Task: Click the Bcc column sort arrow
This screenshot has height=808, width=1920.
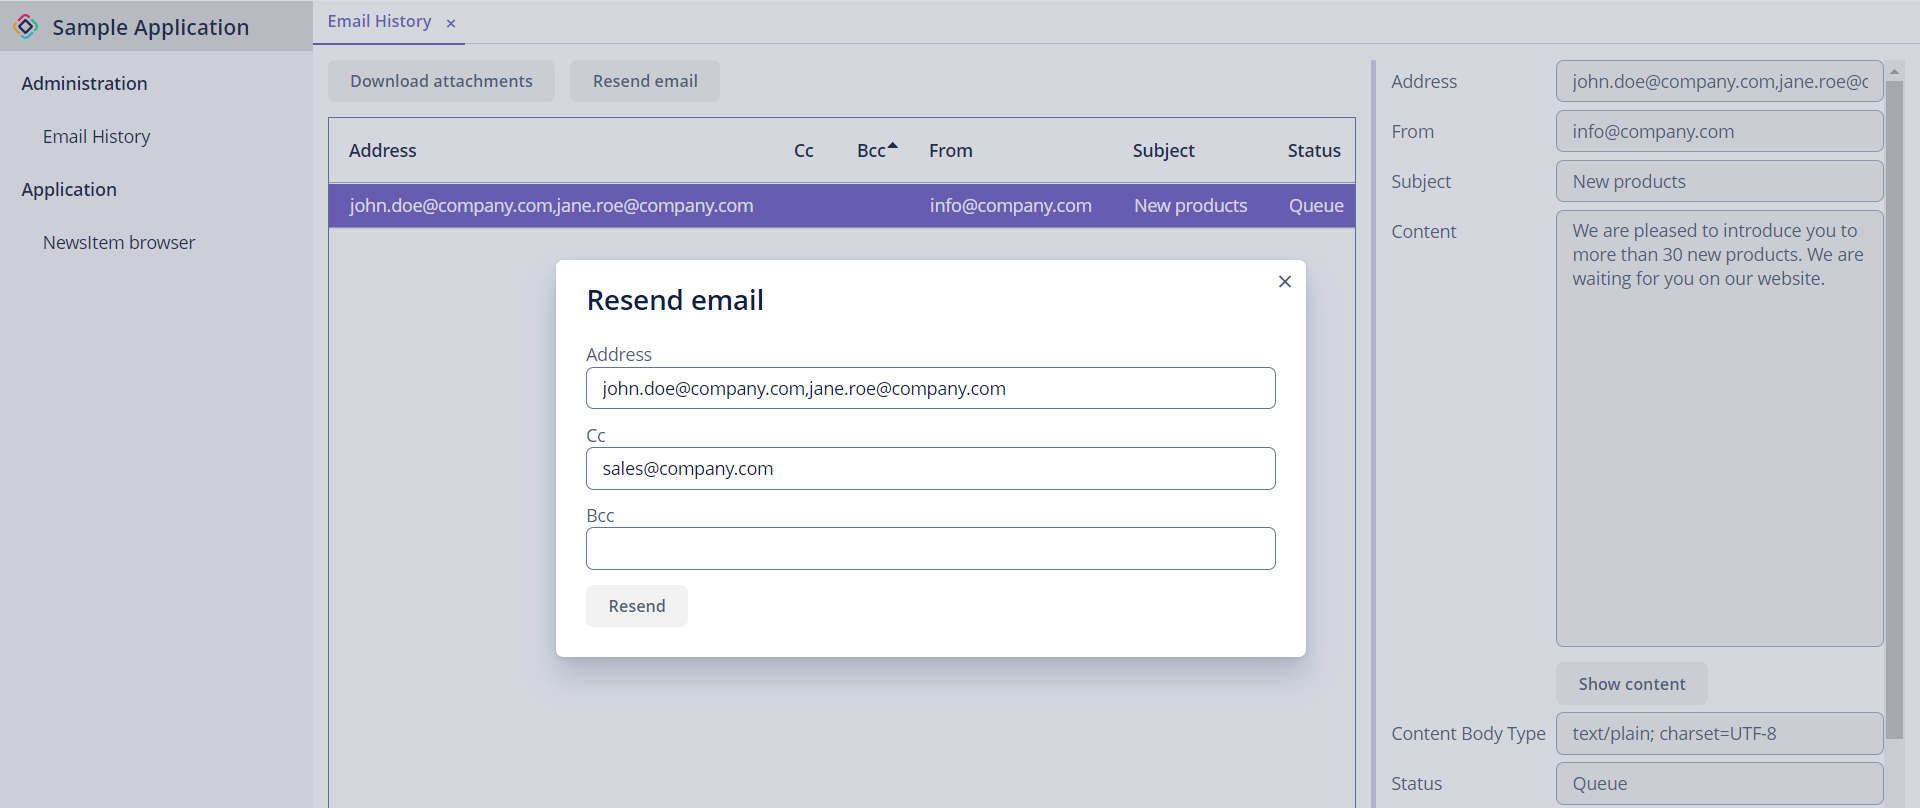Action: (893, 146)
